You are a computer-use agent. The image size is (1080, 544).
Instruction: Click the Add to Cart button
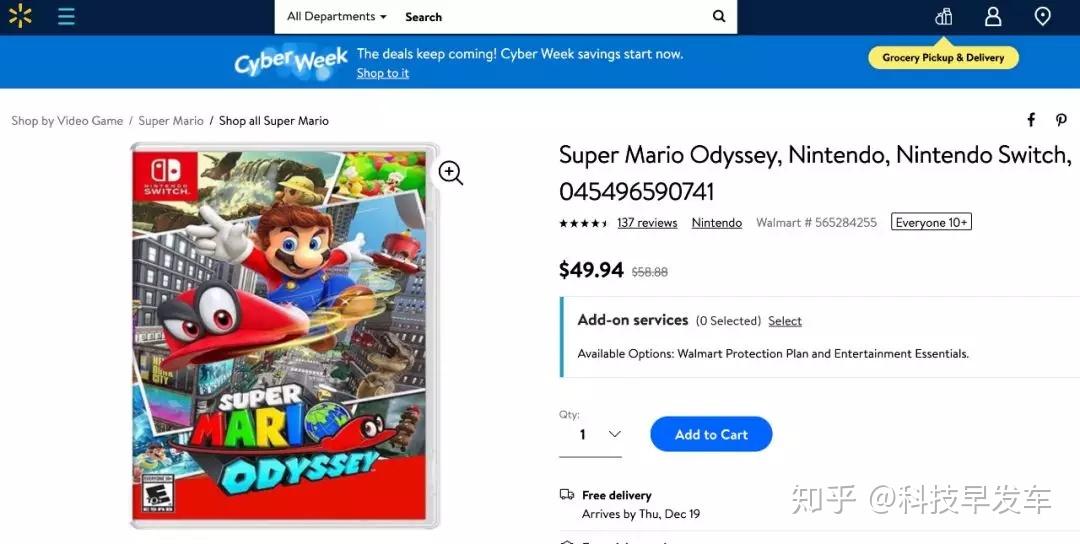click(x=711, y=434)
